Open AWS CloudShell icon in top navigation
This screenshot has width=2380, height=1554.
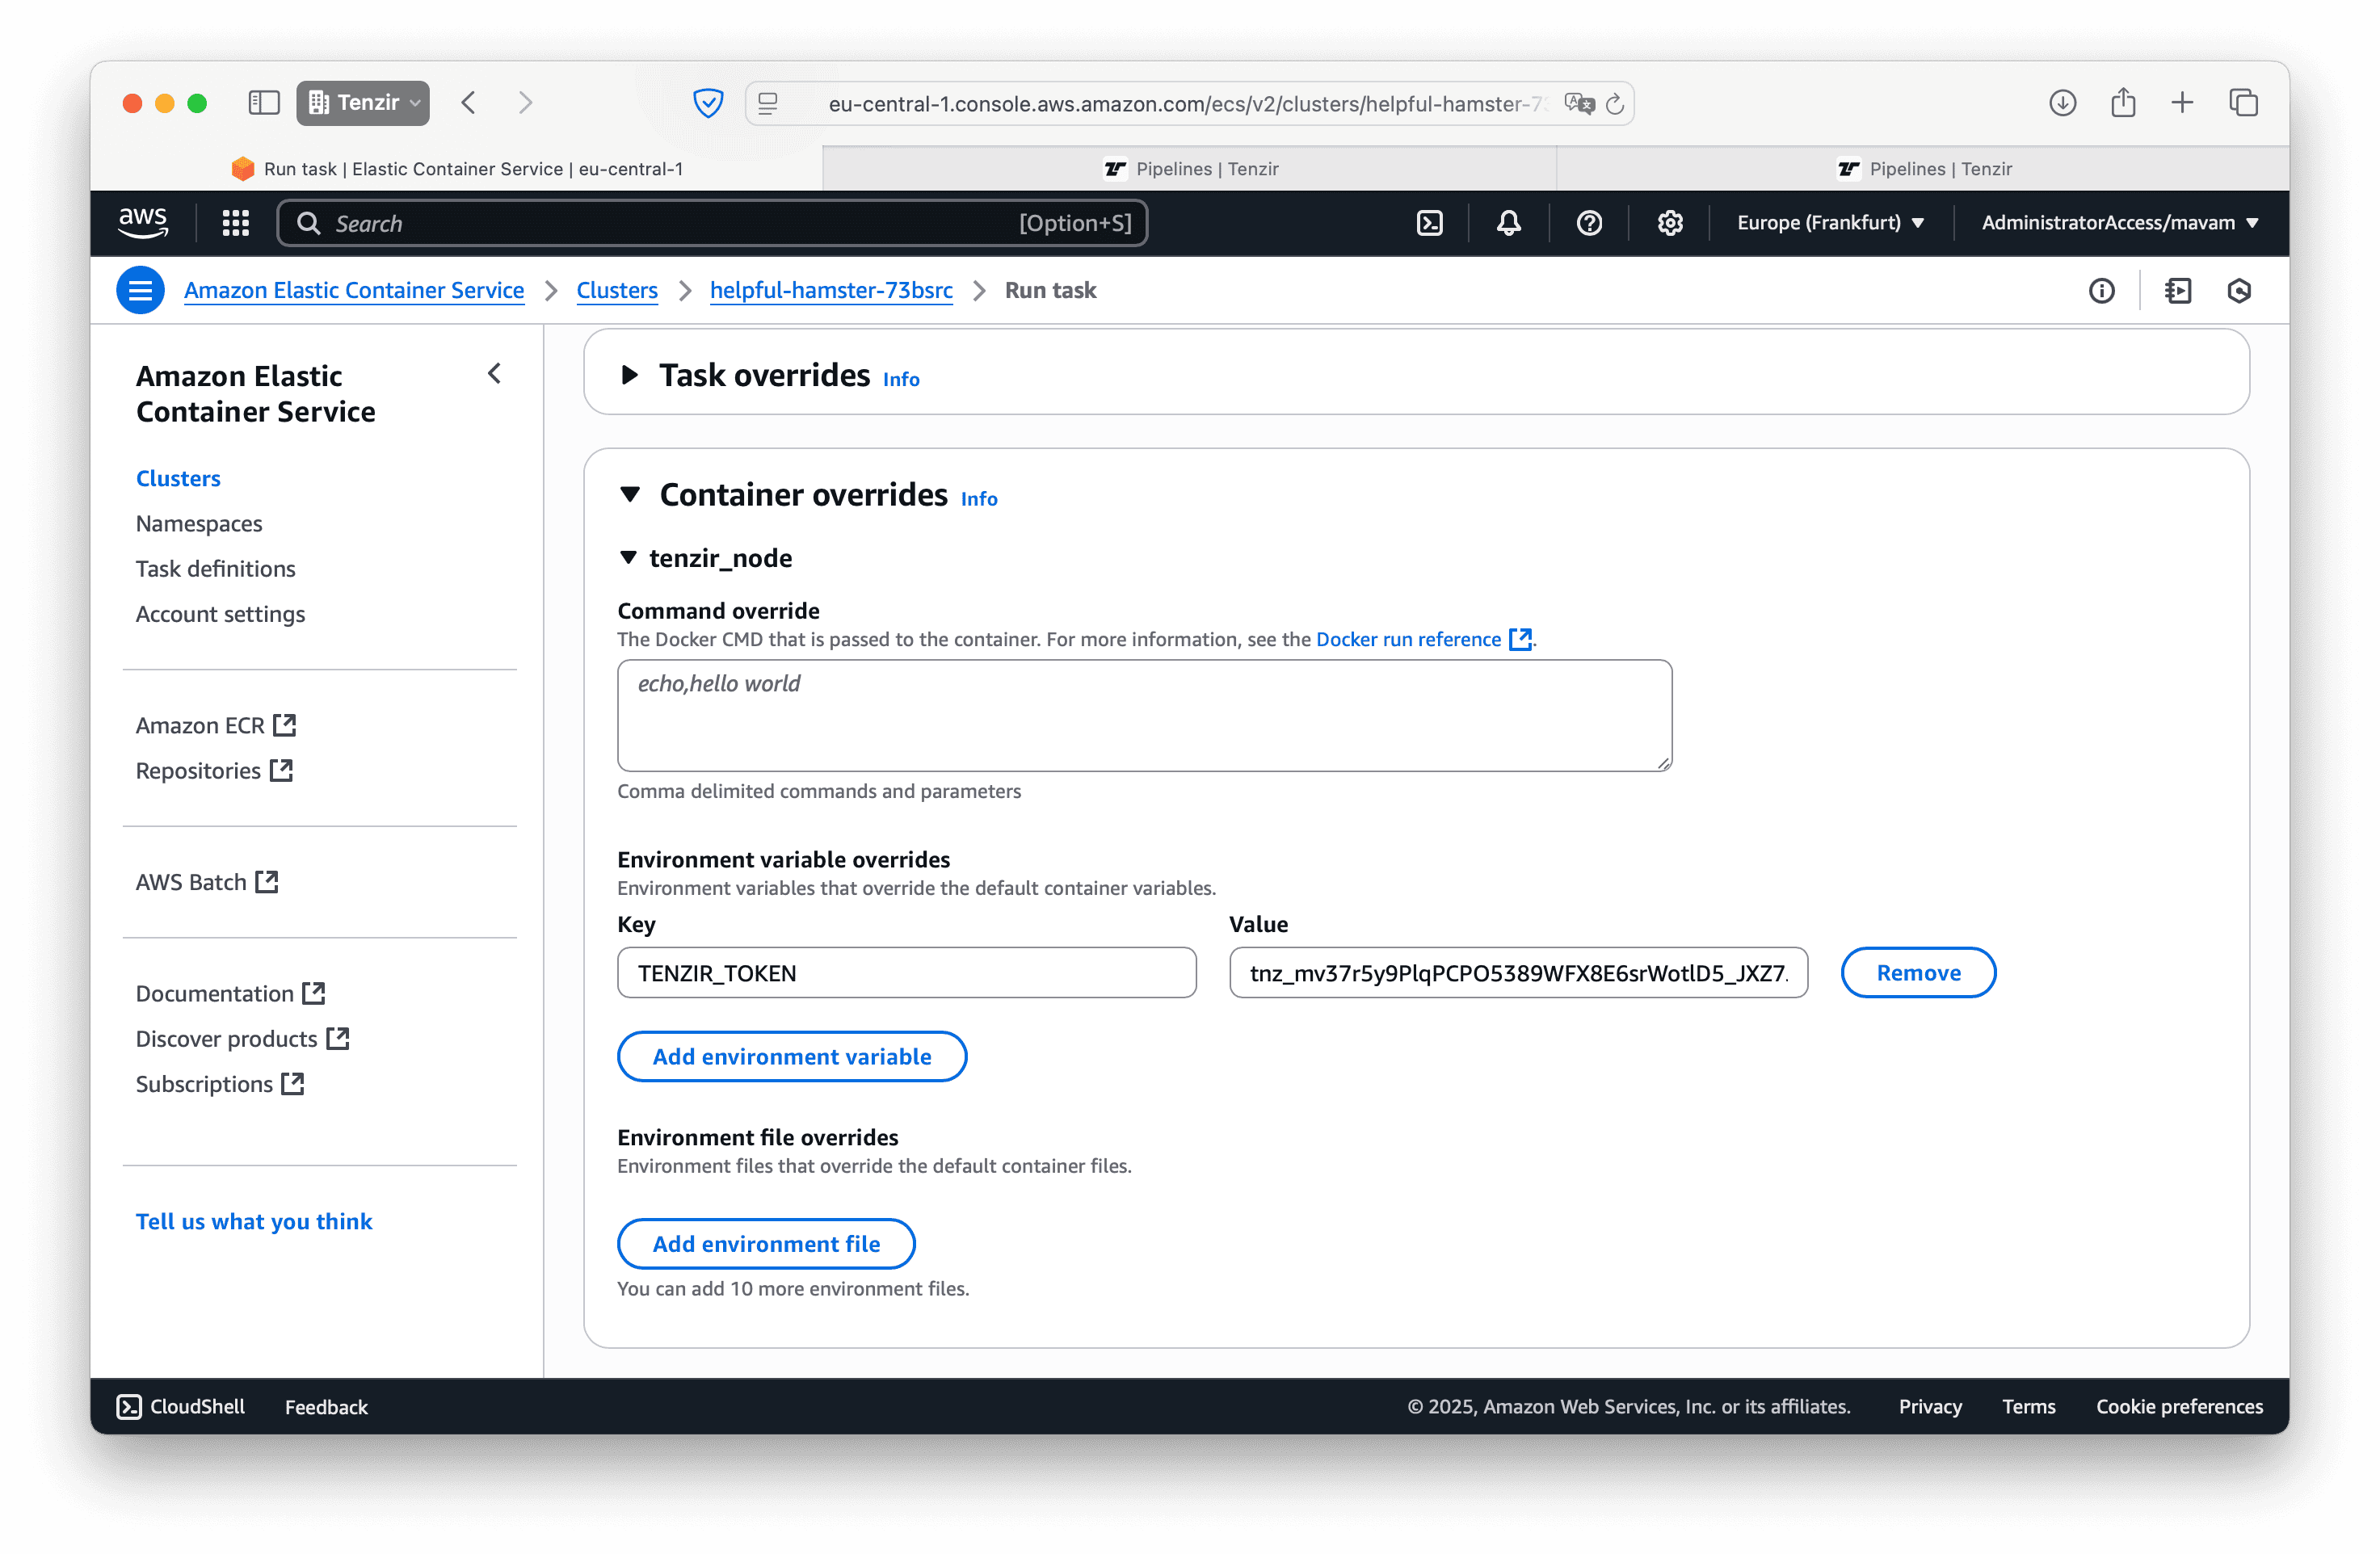point(1429,223)
